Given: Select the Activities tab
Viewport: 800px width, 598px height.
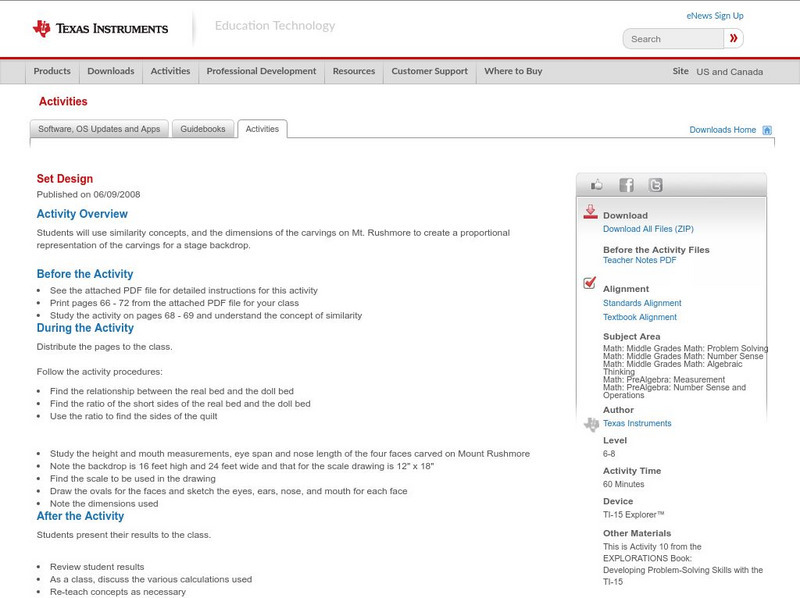Looking at the screenshot, I should [x=262, y=129].
